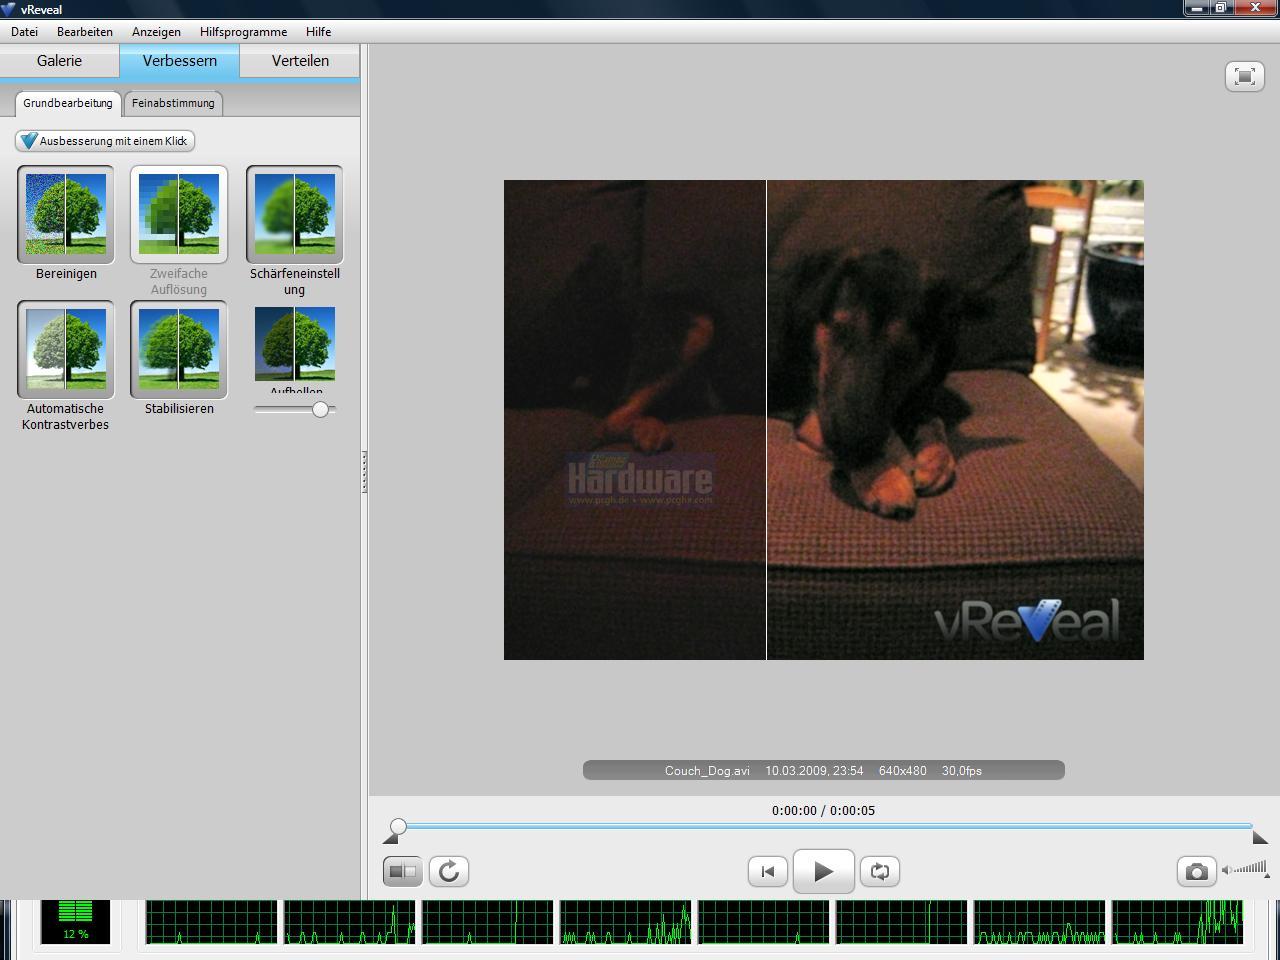Mute audio via speaker icon
This screenshot has width=1280, height=960.
point(1227,870)
